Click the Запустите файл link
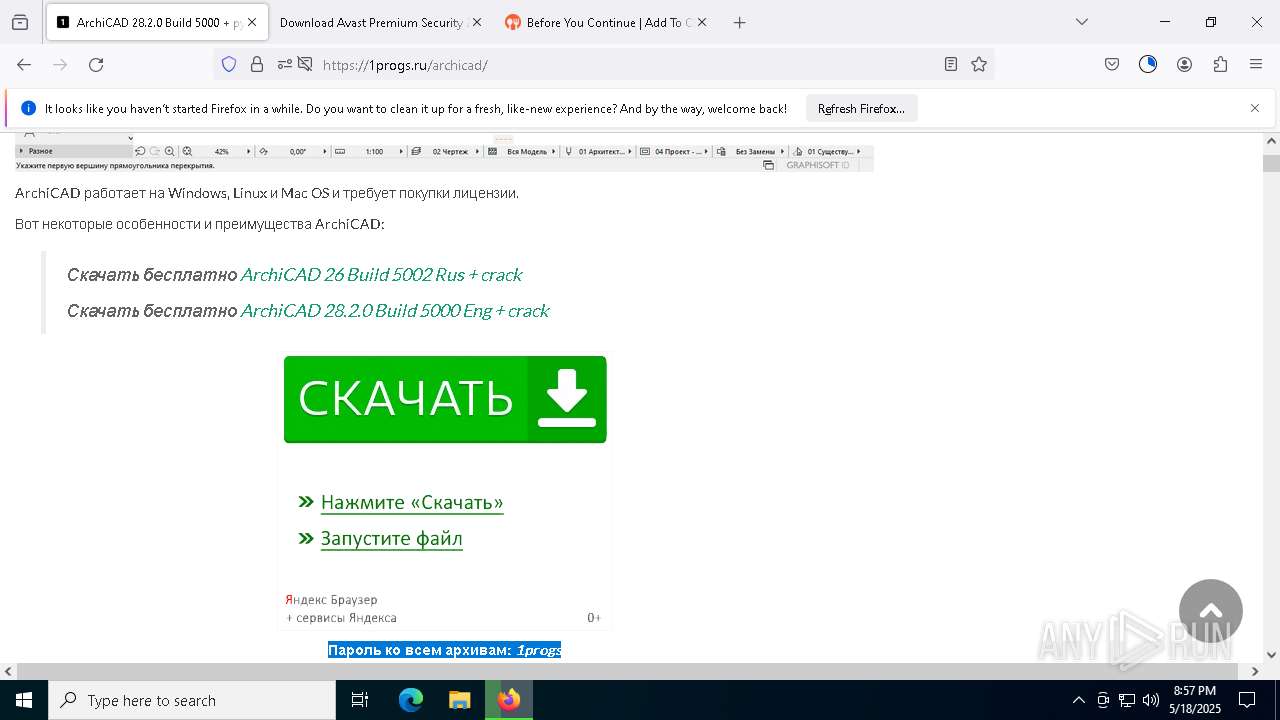 (x=391, y=538)
